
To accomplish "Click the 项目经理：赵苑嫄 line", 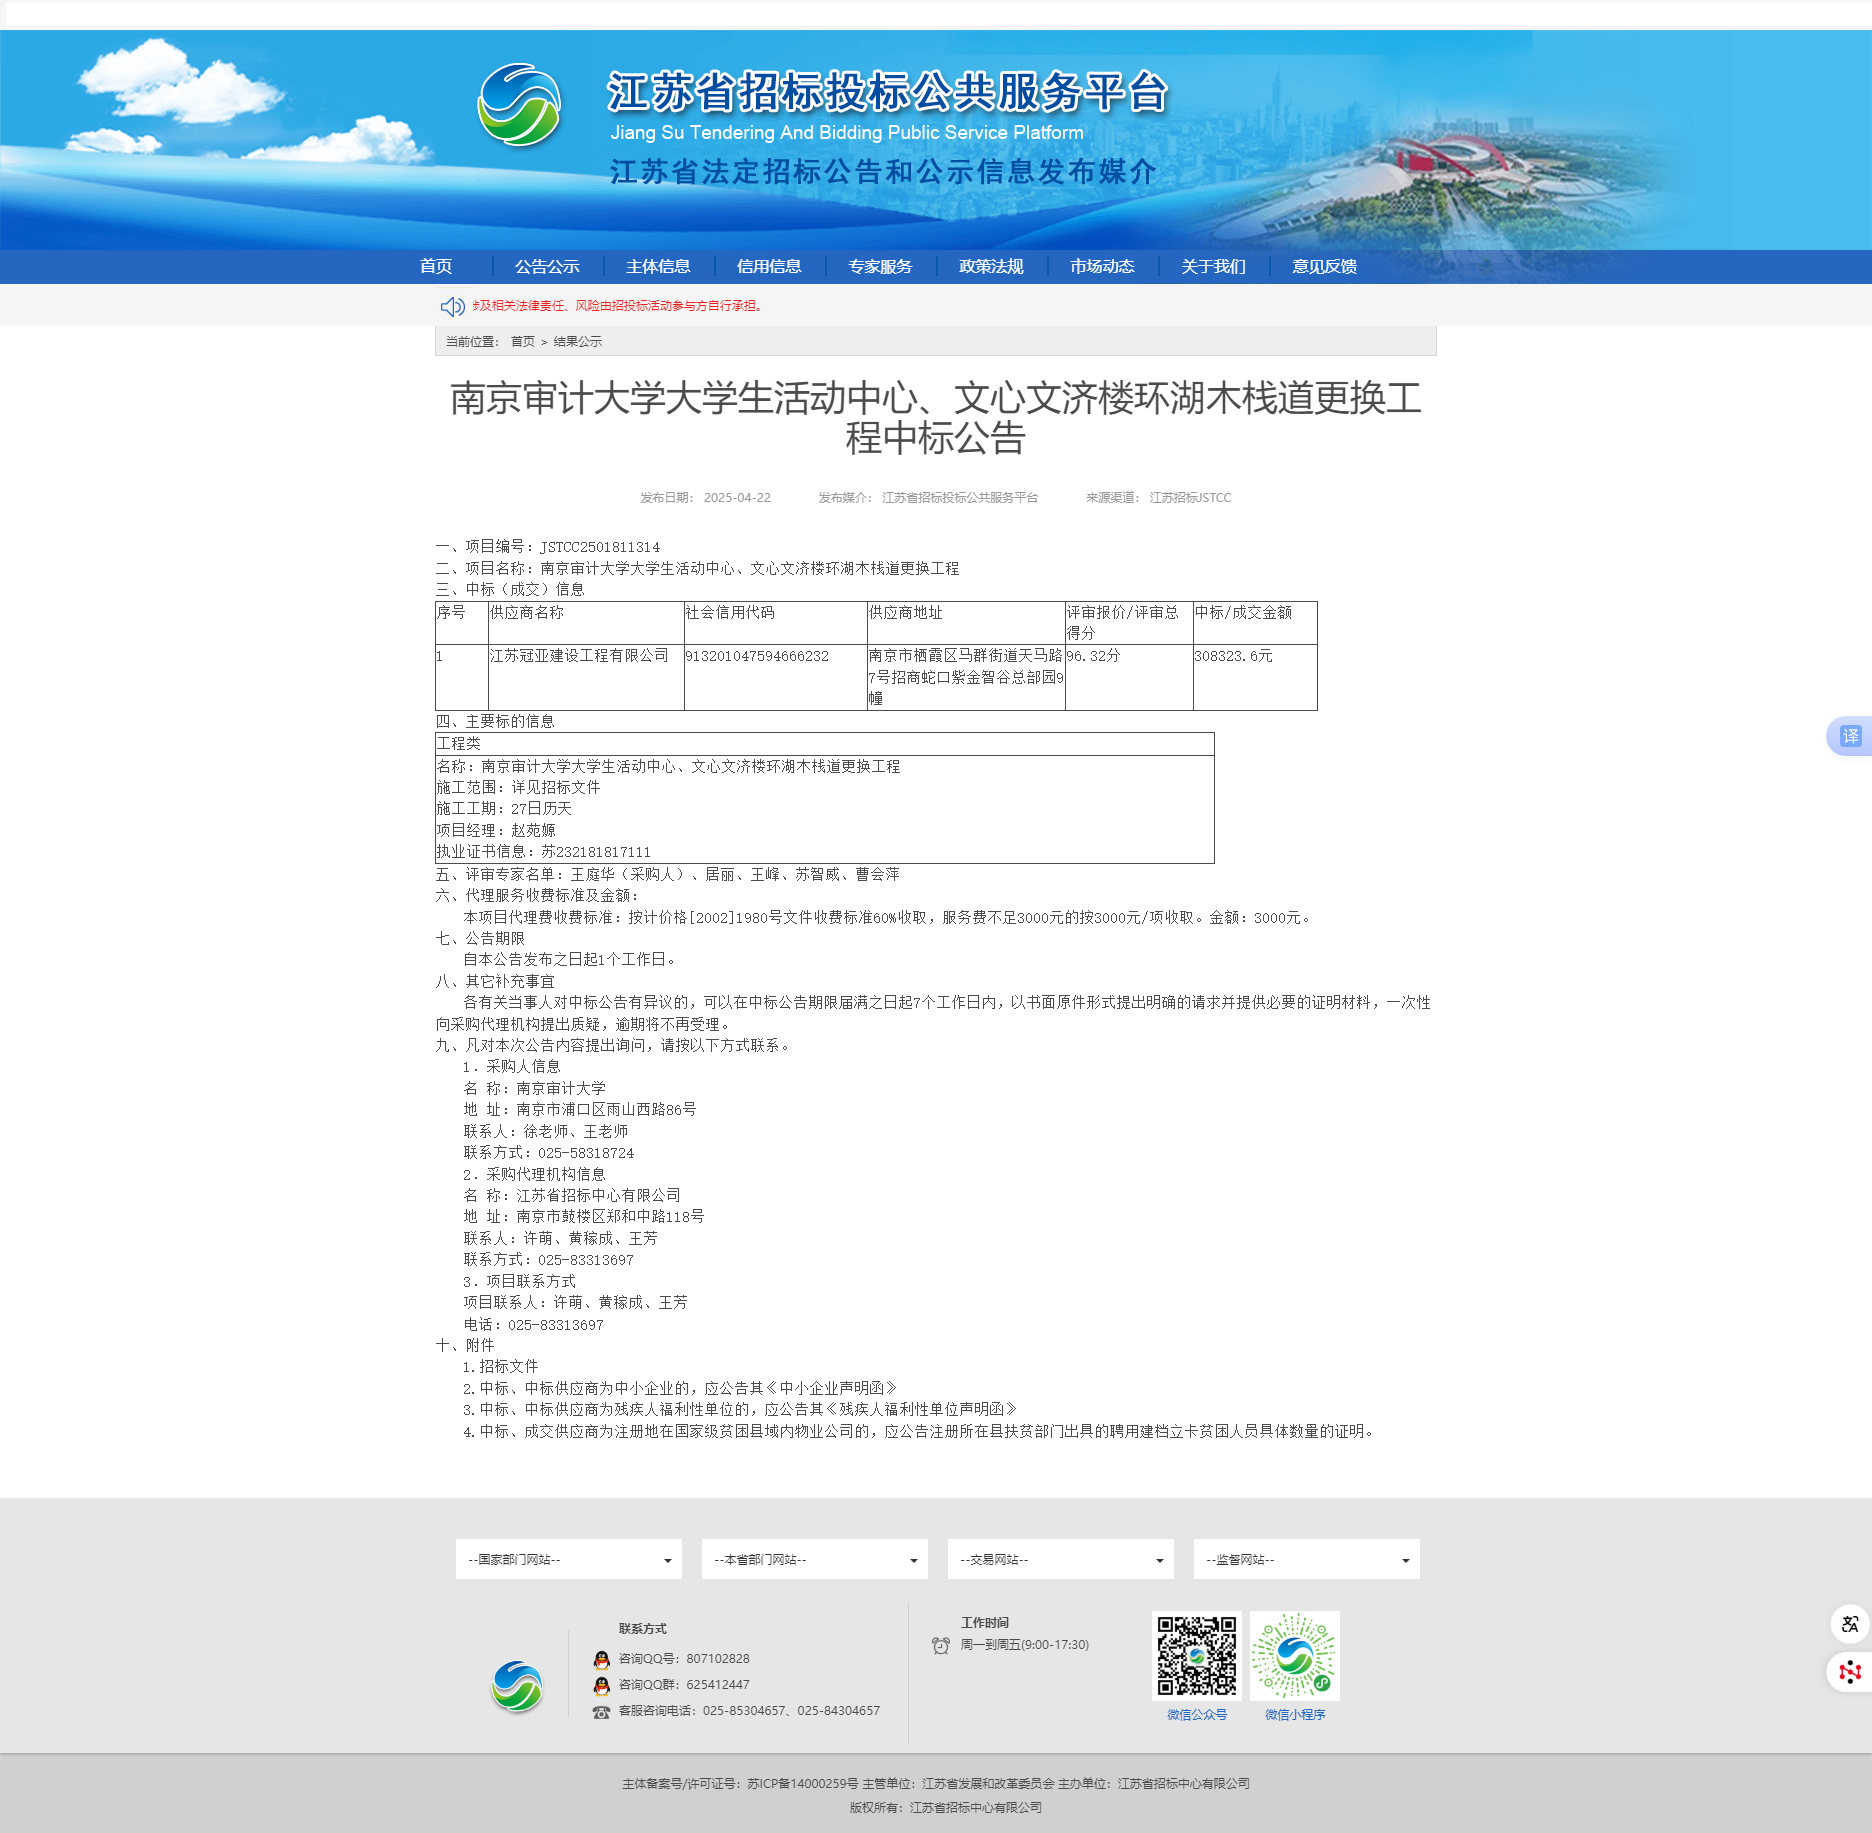I will click(x=496, y=830).
